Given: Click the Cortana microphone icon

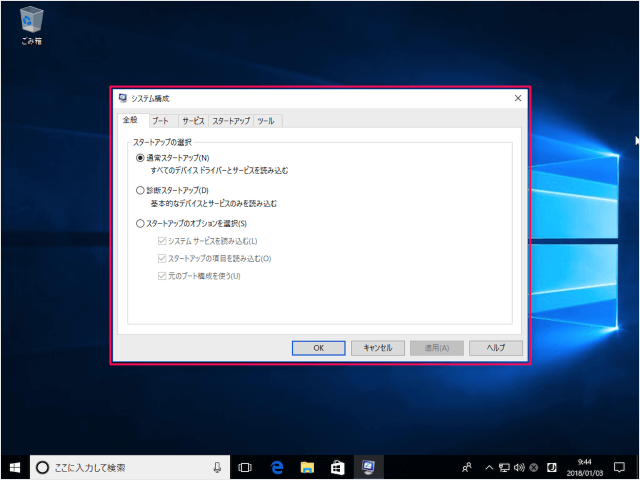Looking at the screenshot, I should coord(217,467).
